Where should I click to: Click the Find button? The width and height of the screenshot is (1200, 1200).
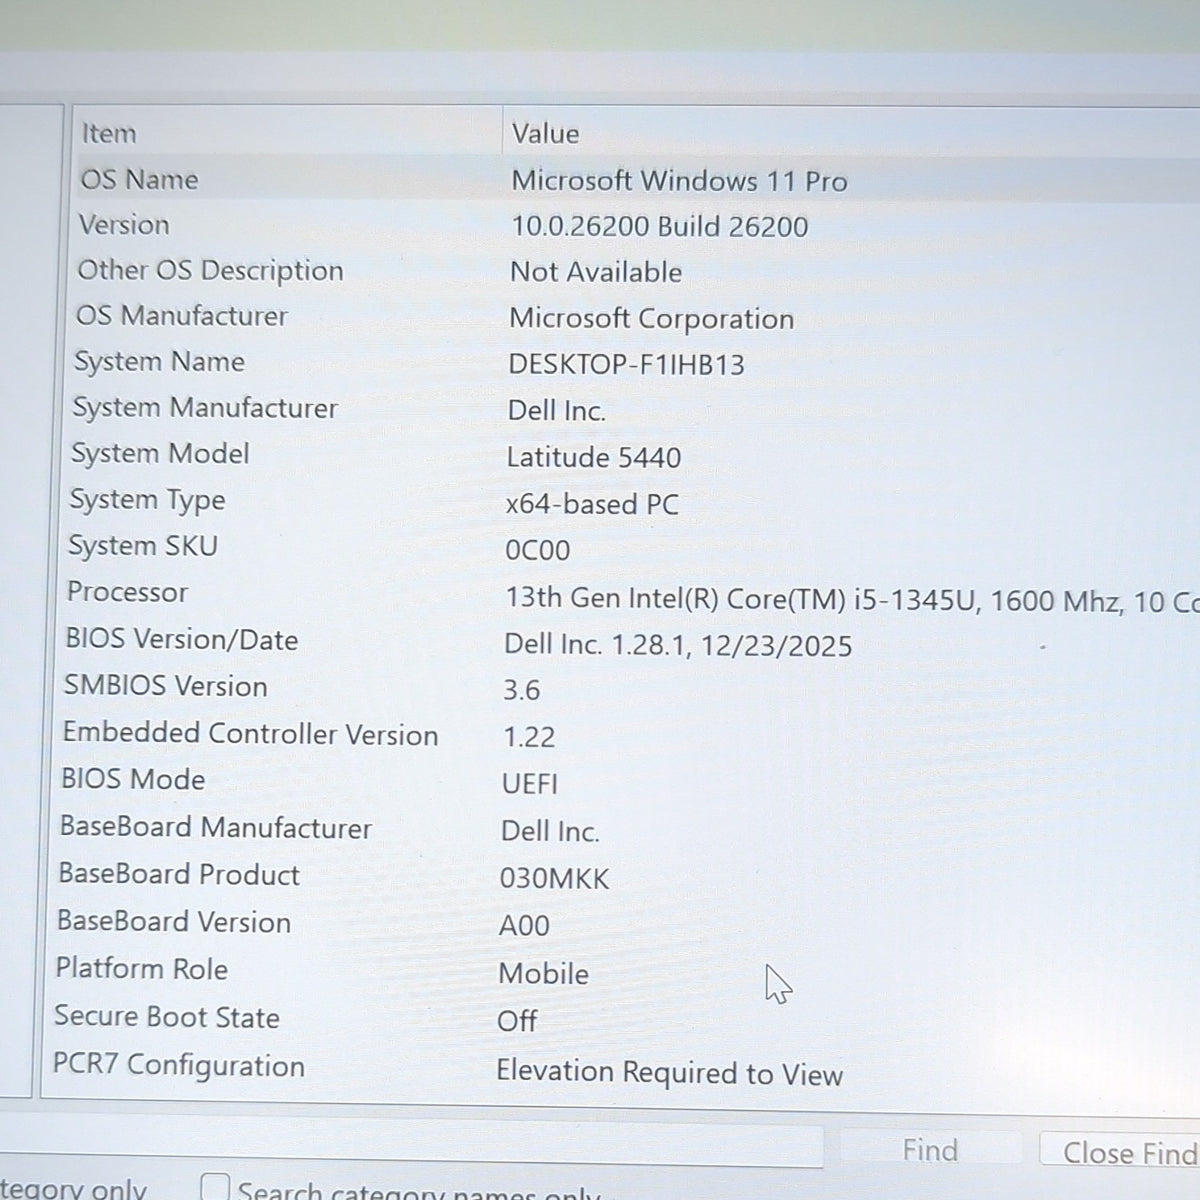pyautogui.click(x=930, y=1150)
